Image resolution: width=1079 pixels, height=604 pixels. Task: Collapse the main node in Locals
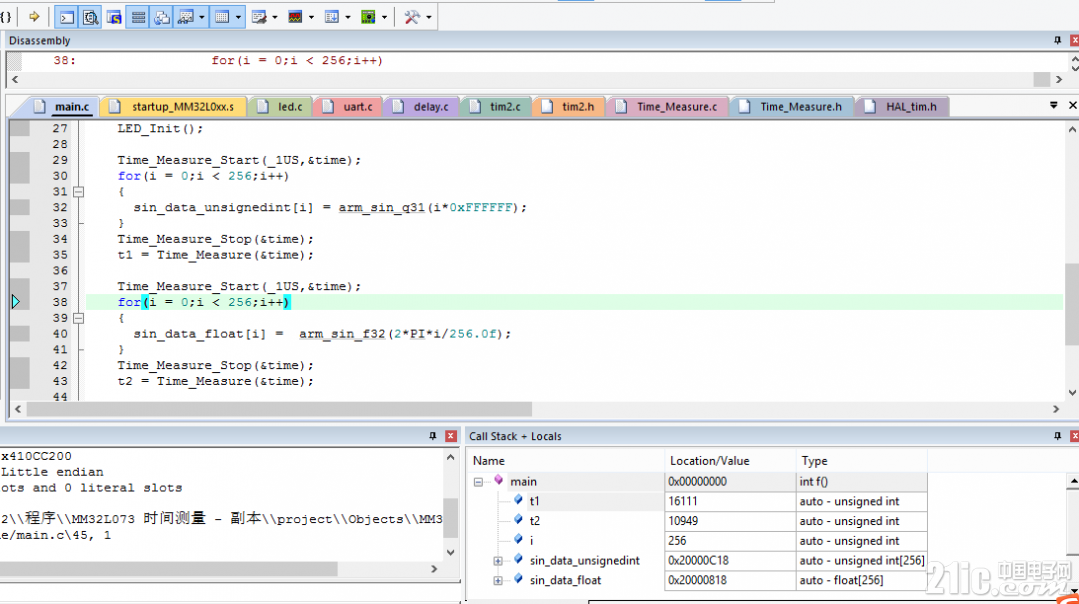tap(478, 482)
